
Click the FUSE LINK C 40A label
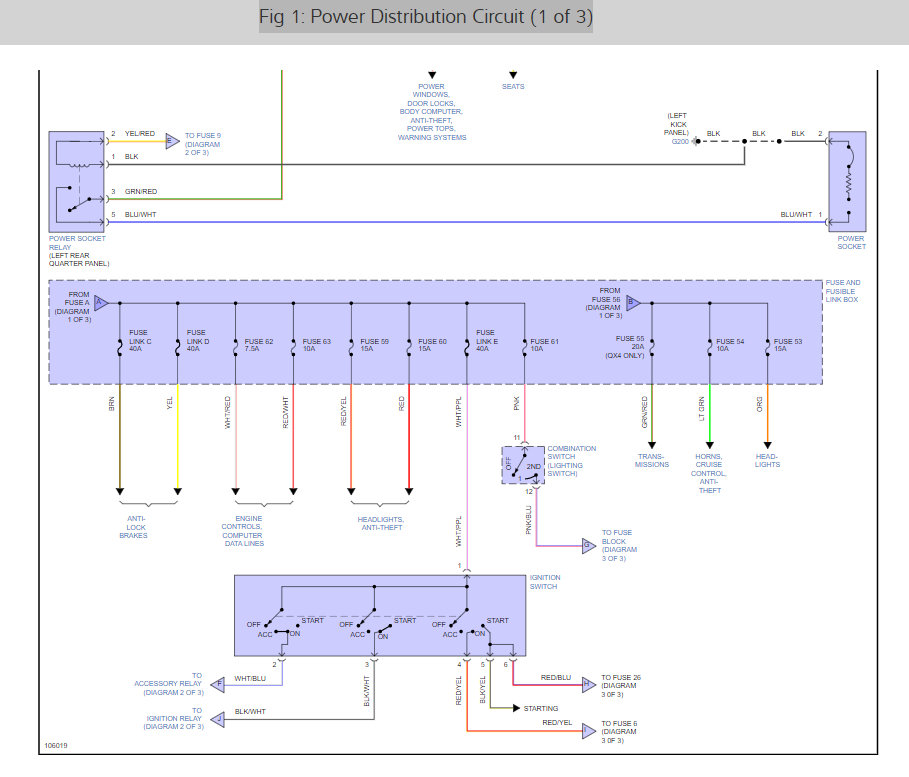[x=140, y=340]
